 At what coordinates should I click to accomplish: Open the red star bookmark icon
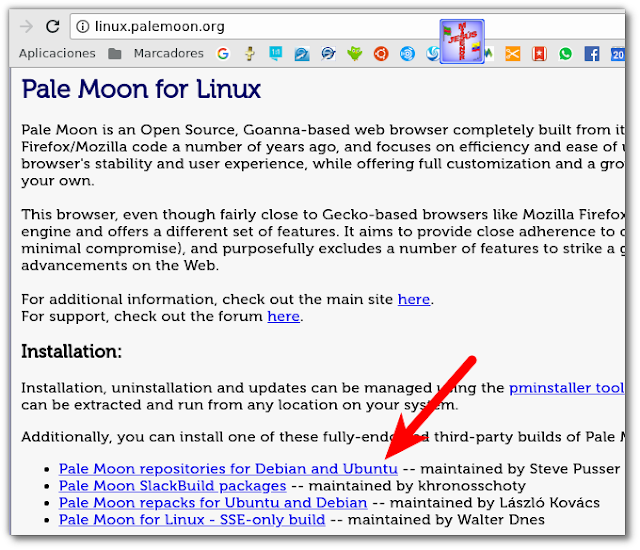(539, 53)
